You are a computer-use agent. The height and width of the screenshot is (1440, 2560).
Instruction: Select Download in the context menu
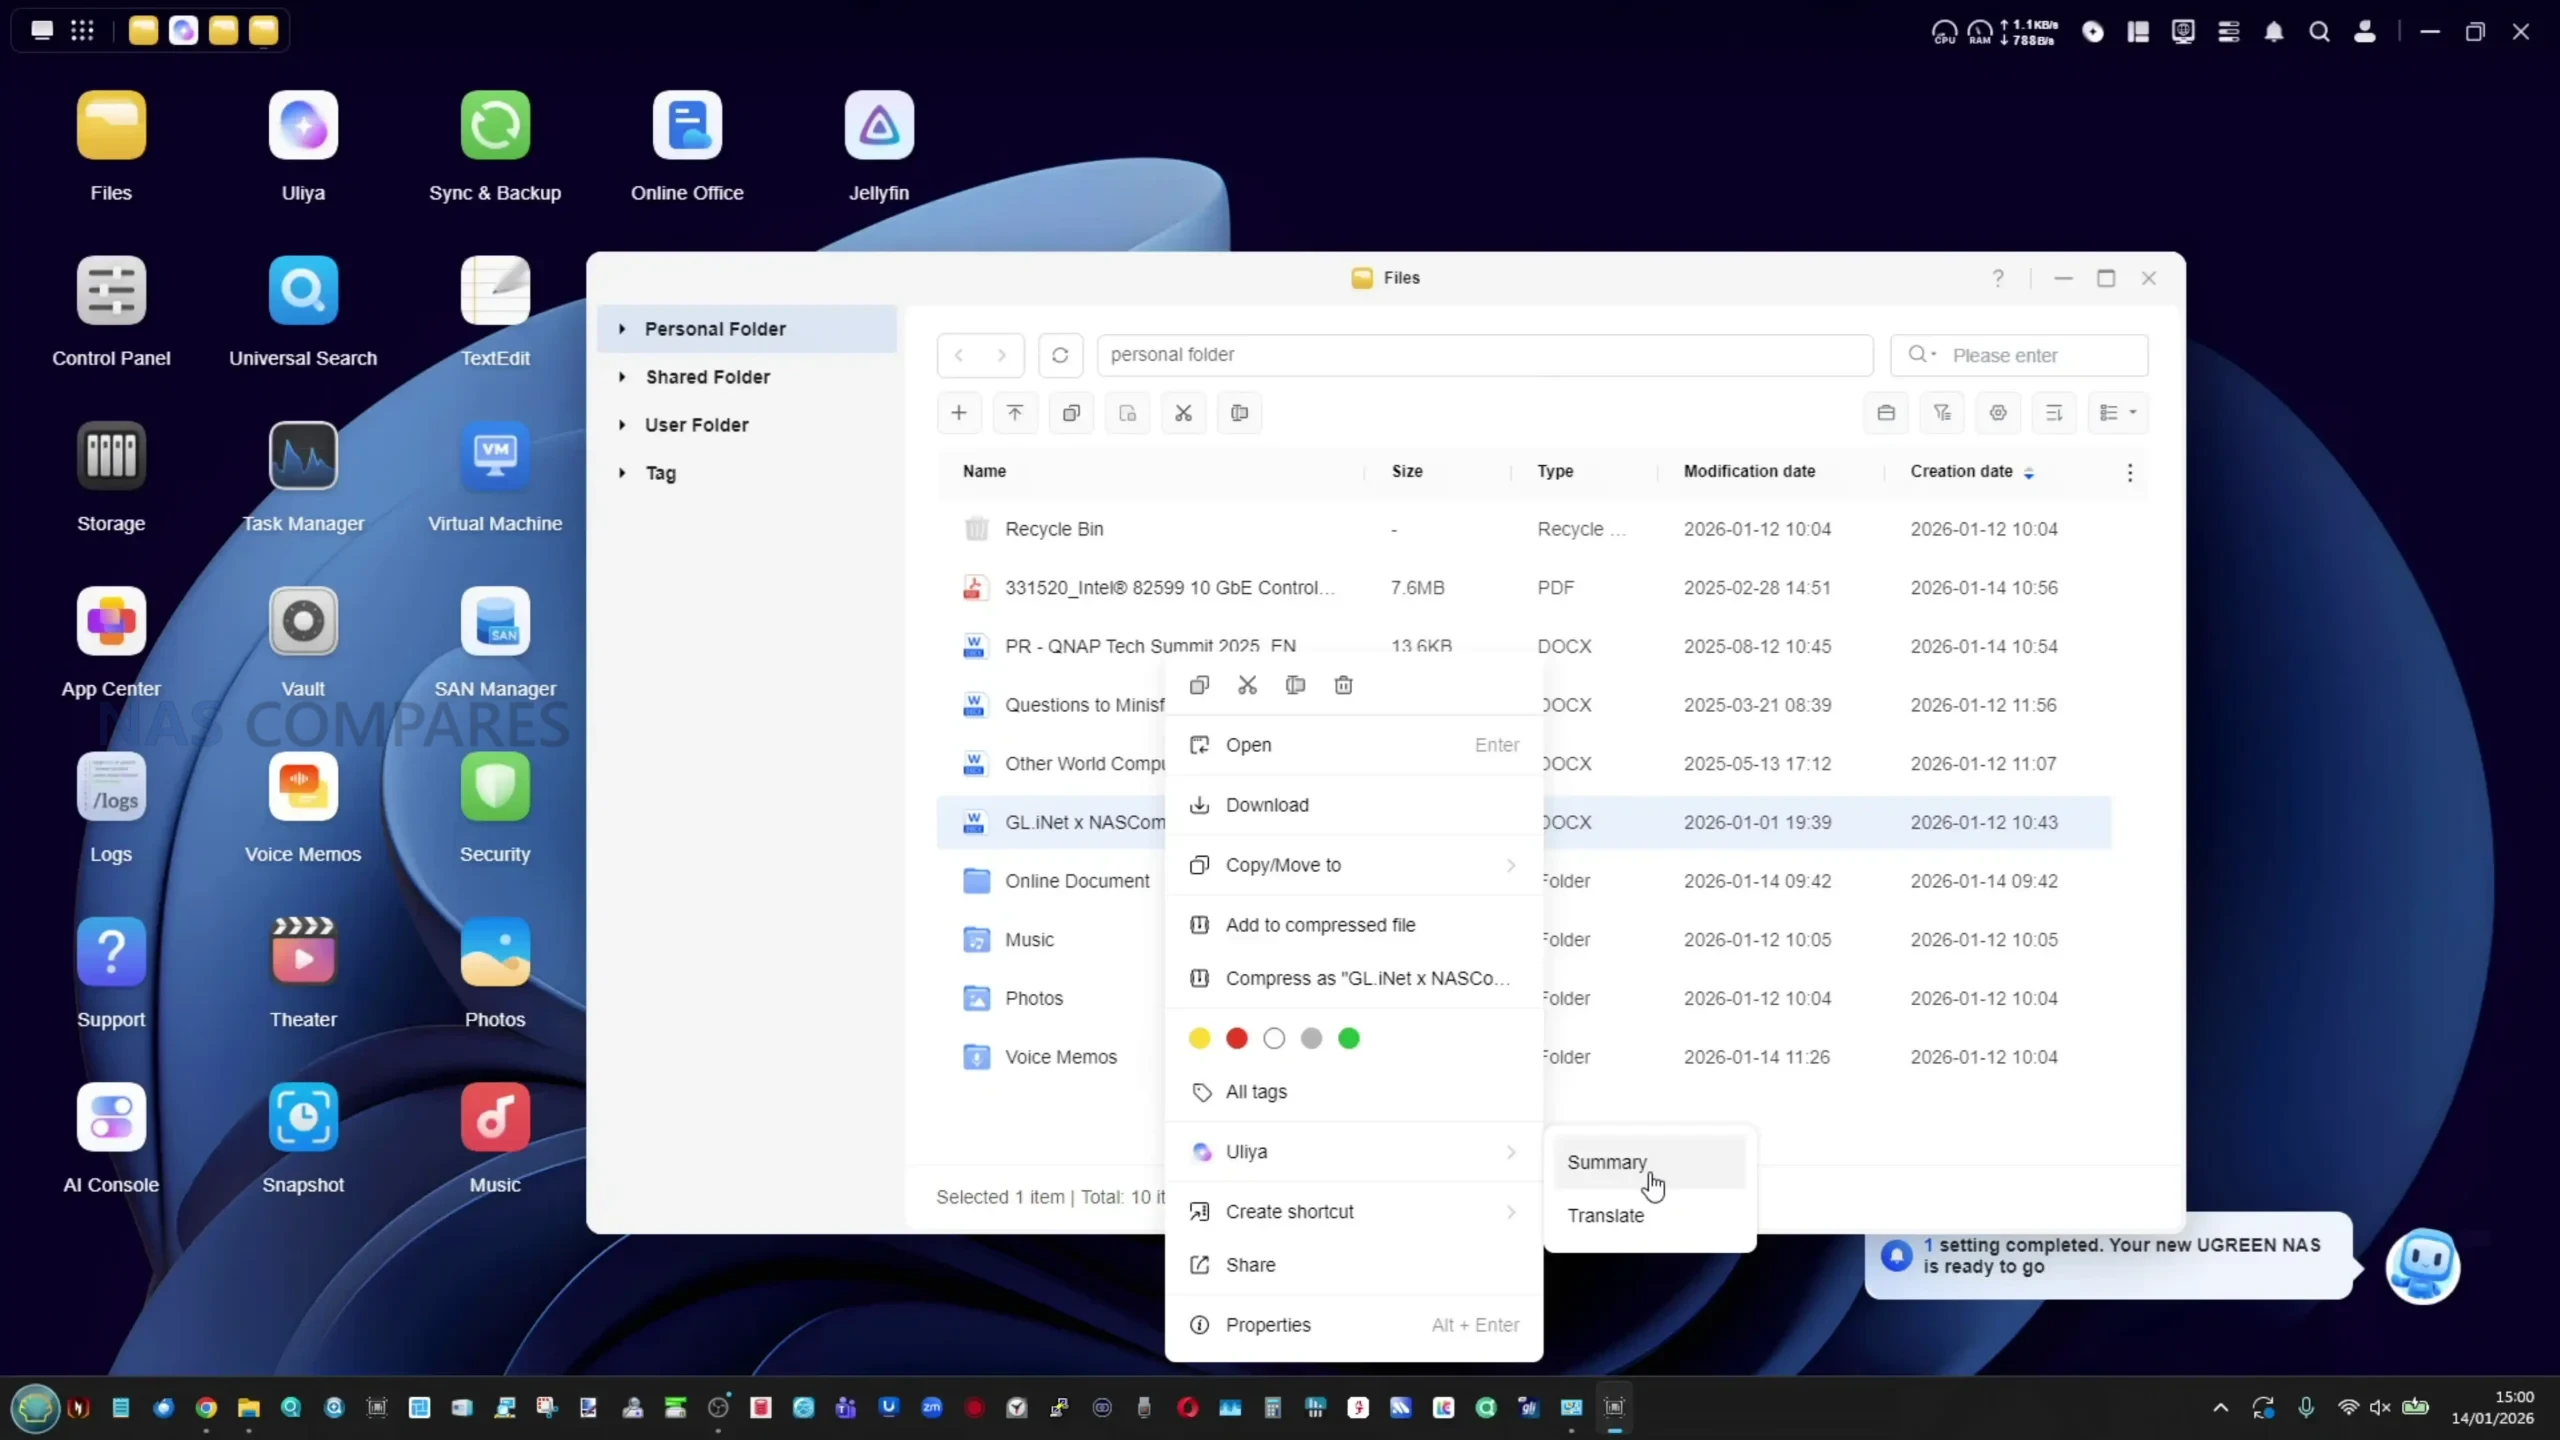1267,805
